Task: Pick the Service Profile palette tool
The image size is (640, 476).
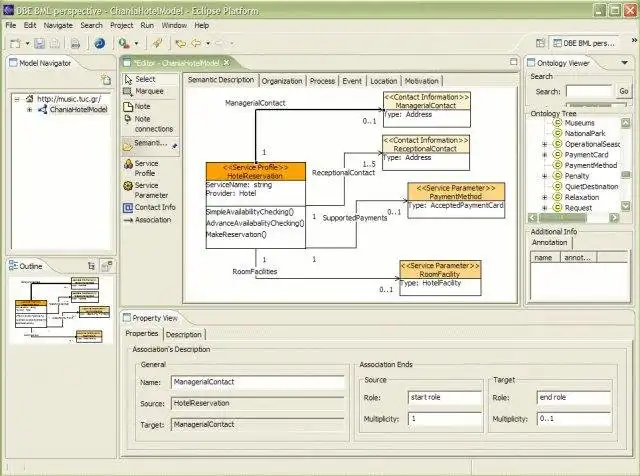Action: click(145, 168)
